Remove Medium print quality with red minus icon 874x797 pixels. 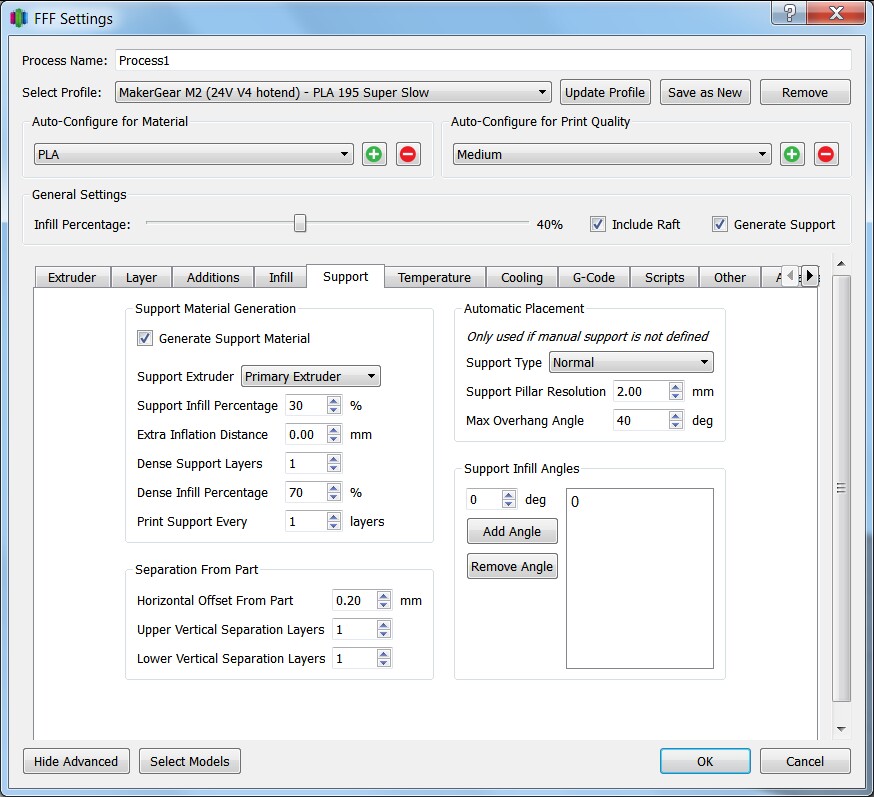tap(826, 154)
